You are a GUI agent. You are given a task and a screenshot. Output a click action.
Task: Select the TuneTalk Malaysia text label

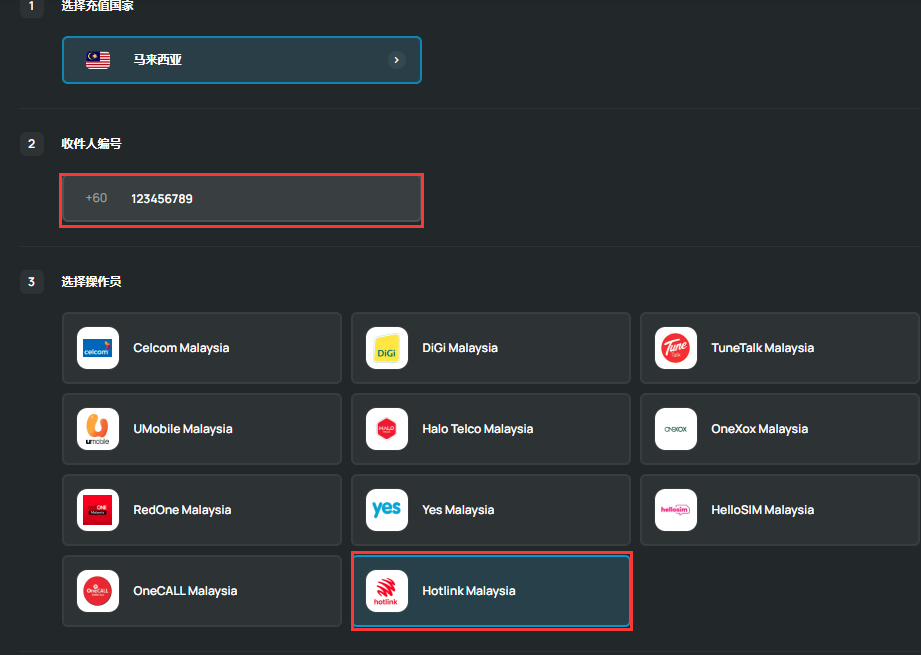[x=762, y=348]
